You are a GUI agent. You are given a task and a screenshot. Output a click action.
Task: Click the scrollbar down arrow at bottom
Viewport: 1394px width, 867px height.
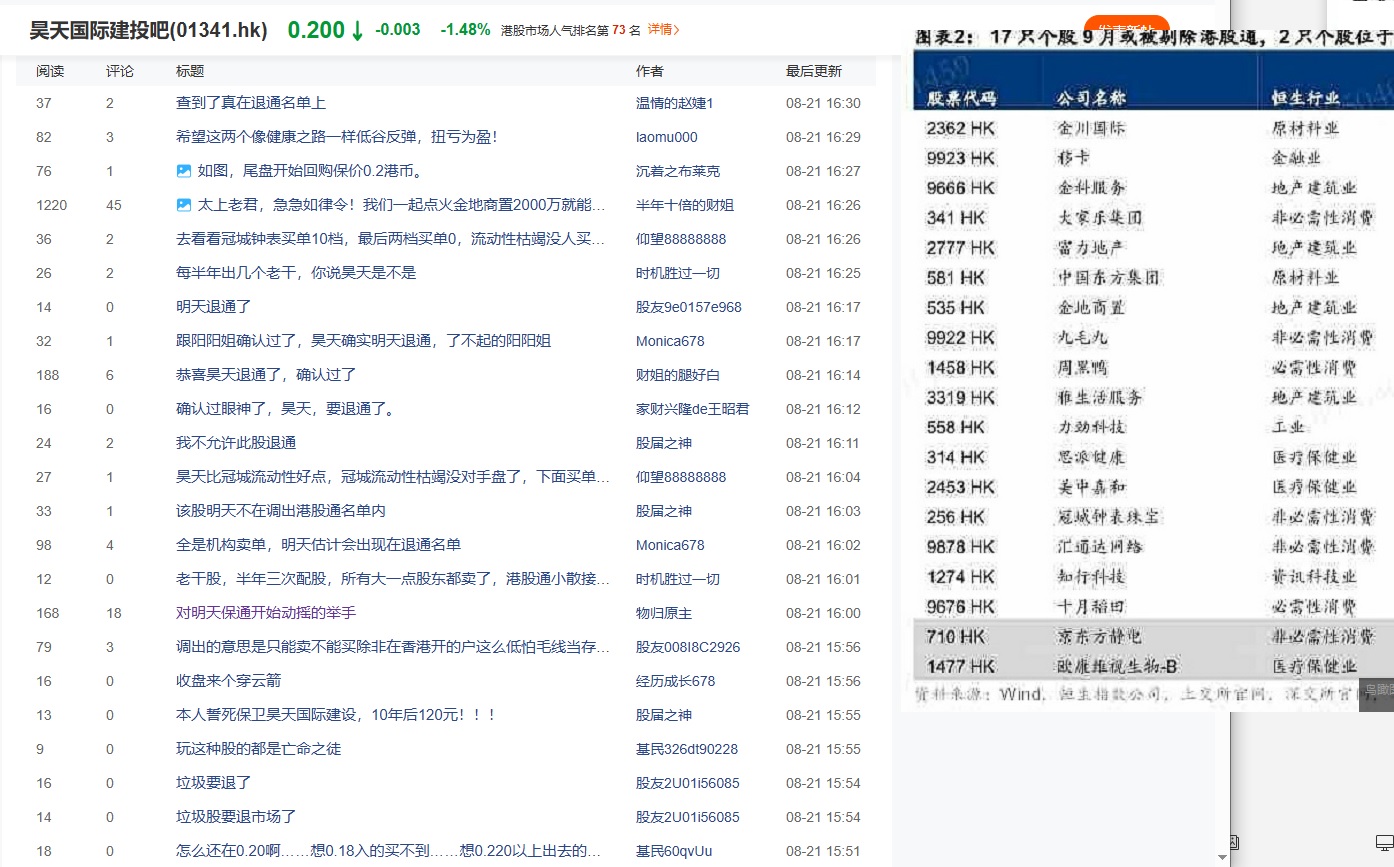pyautogui.click(x=1222, y=857)
